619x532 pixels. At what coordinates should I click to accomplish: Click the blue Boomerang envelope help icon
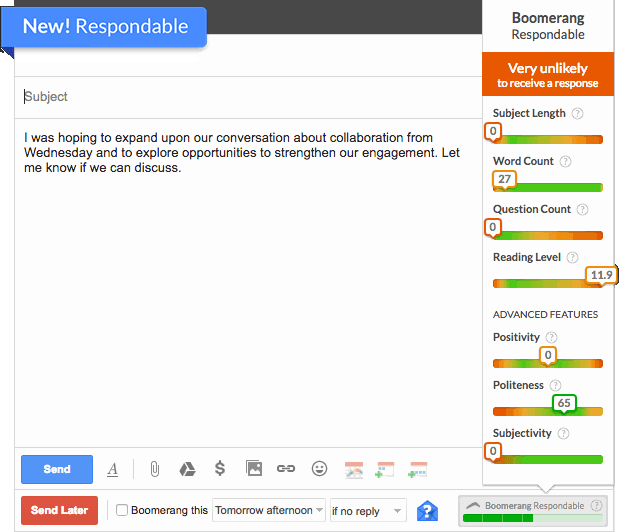click(427, 511)
